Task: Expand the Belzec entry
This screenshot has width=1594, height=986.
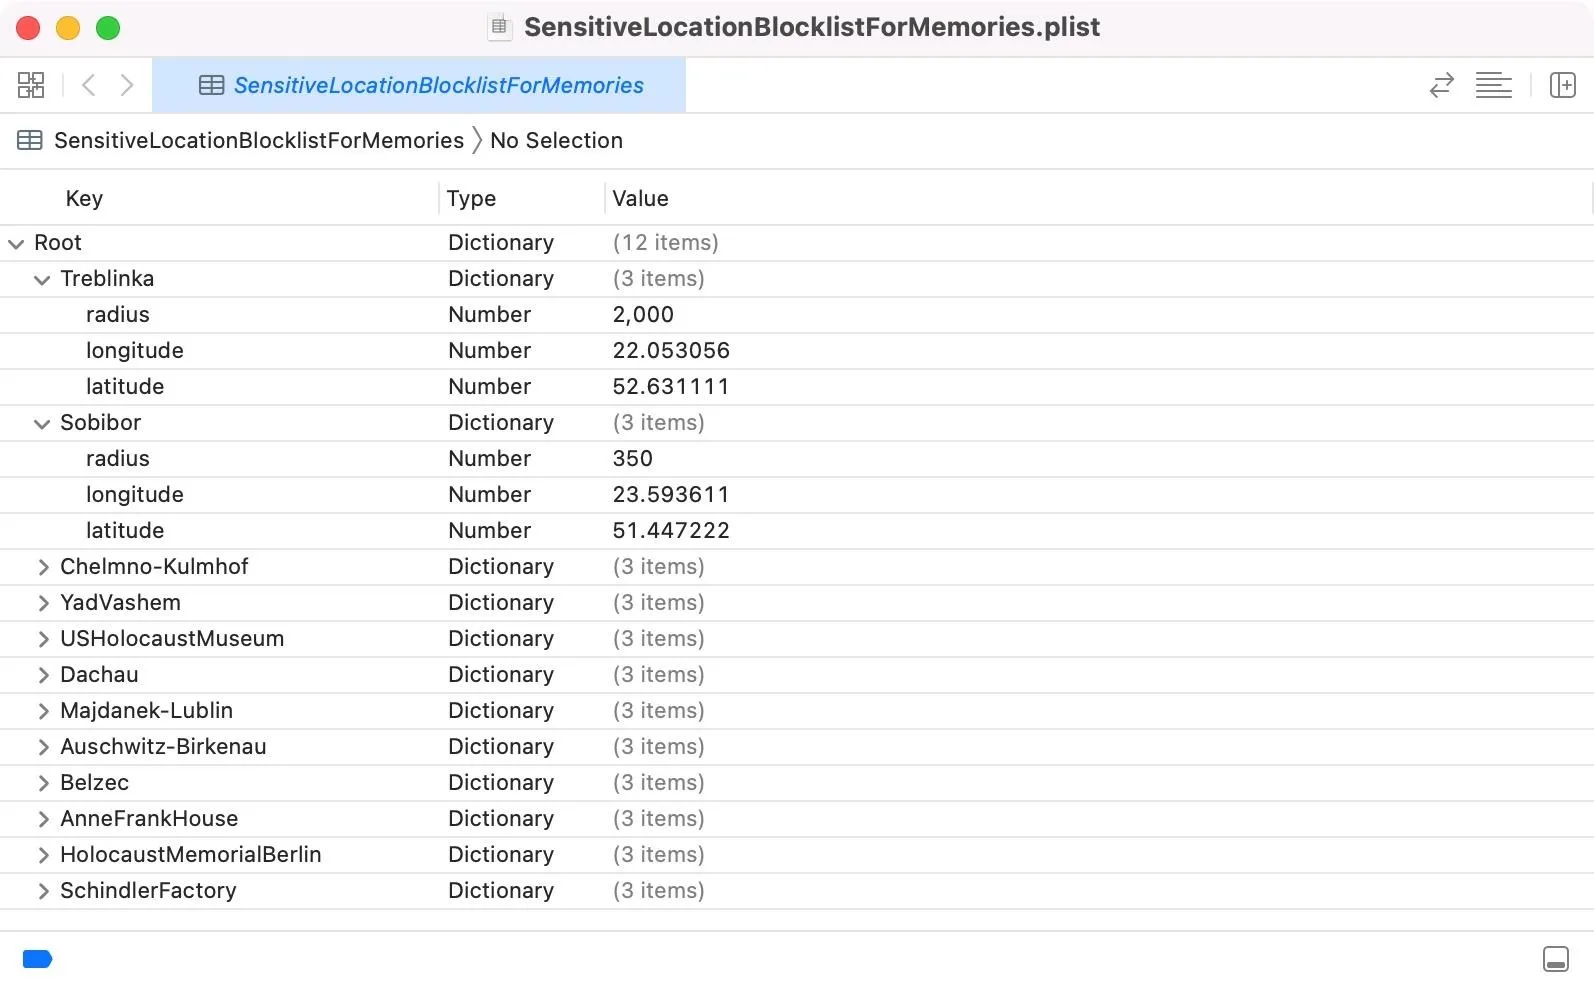Action: click(x=43, y=783)
